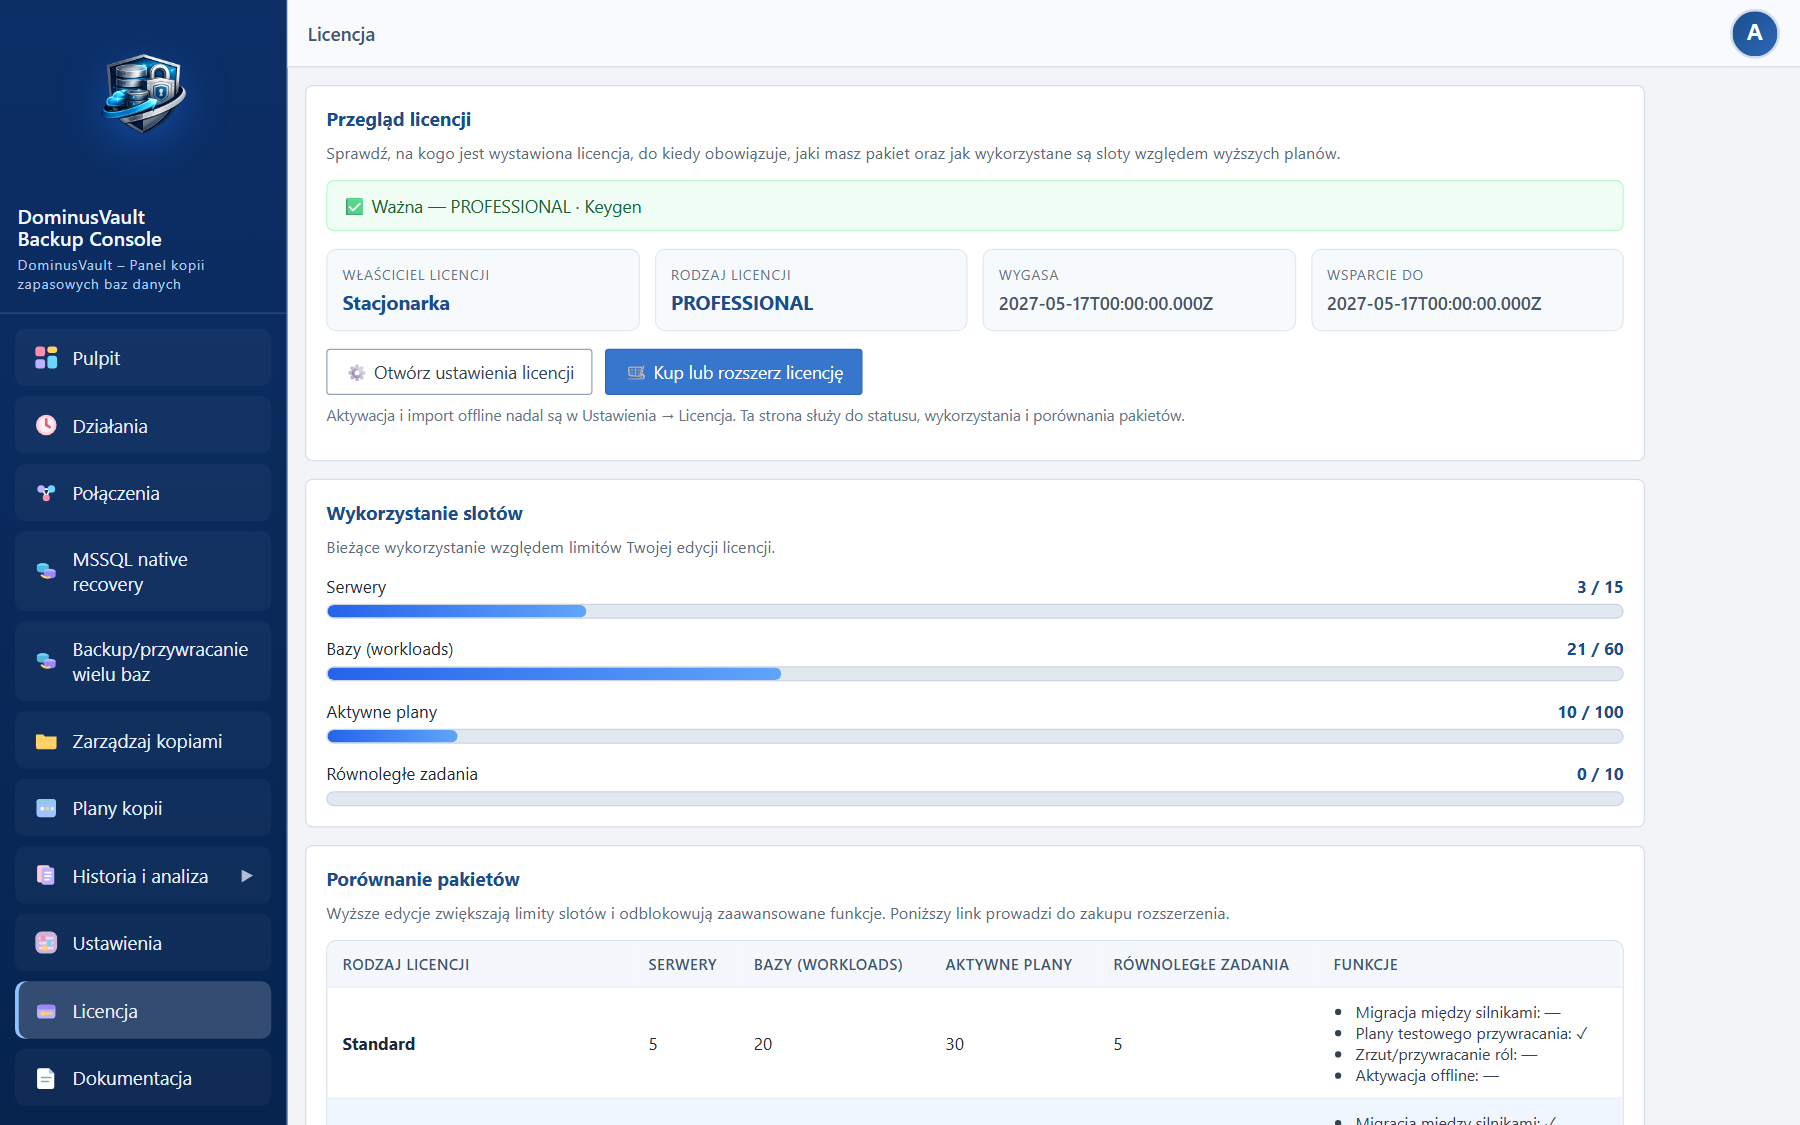Open Dokumentacja page
The image size is (1800, 1125).
coord(143,1078)
